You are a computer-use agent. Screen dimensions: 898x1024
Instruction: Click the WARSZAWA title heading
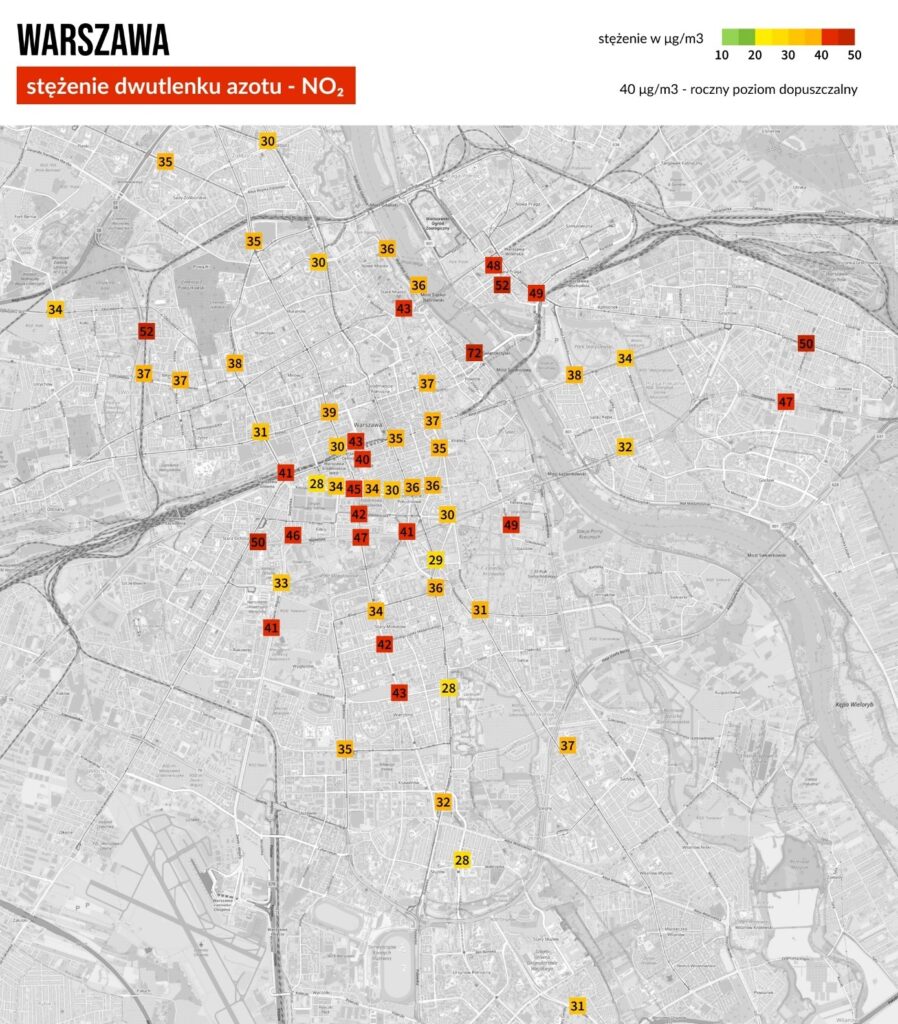tap(93, 40)
